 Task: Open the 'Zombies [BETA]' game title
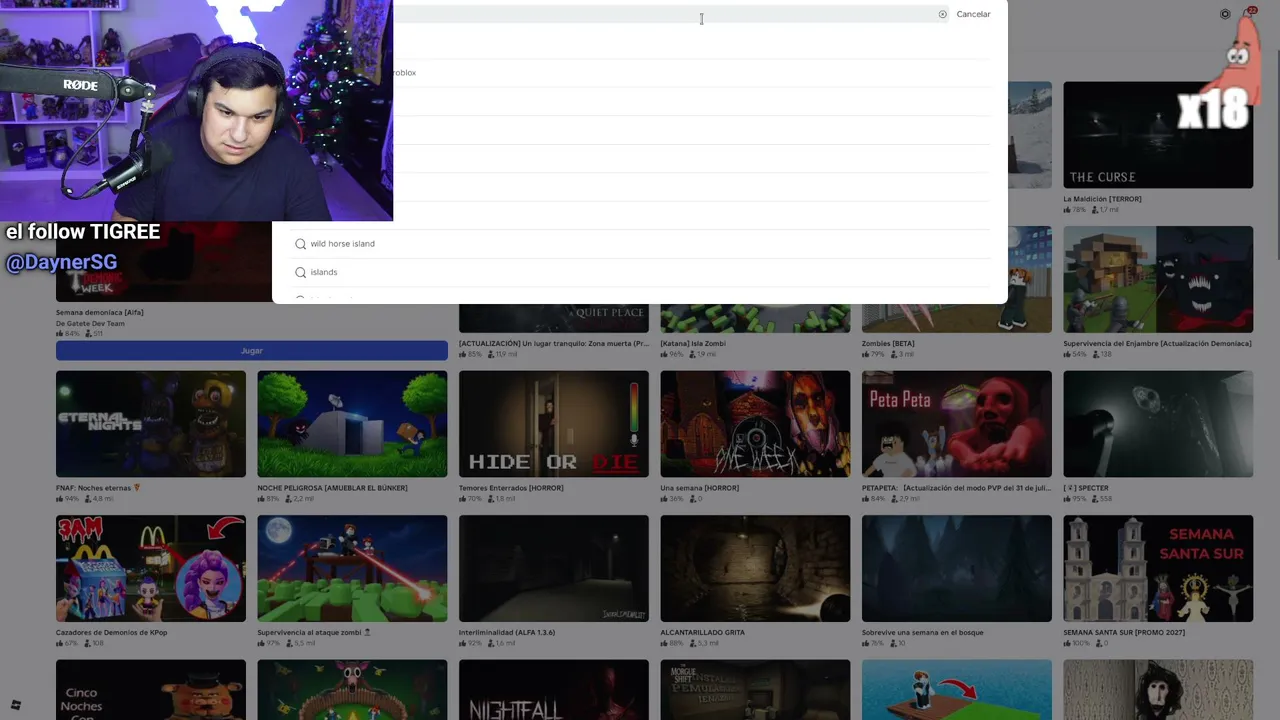888,343
